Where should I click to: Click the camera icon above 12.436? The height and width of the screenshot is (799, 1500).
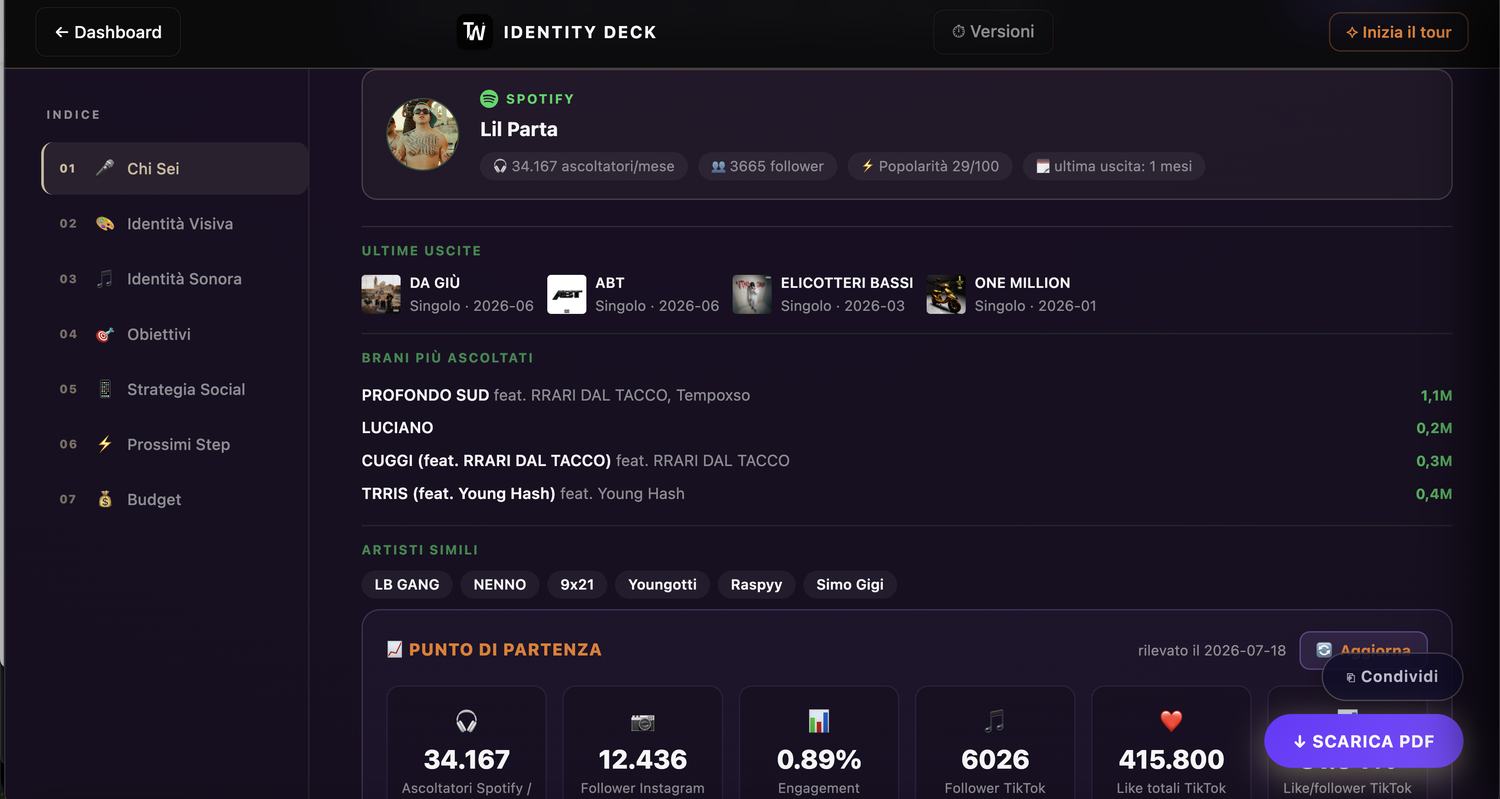coord(642,721)
